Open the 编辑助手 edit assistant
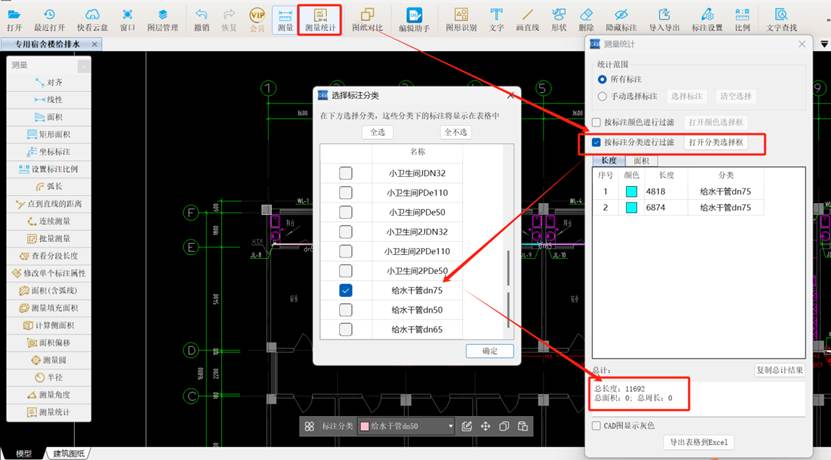 pyautogui.click(x=414, y=20)
